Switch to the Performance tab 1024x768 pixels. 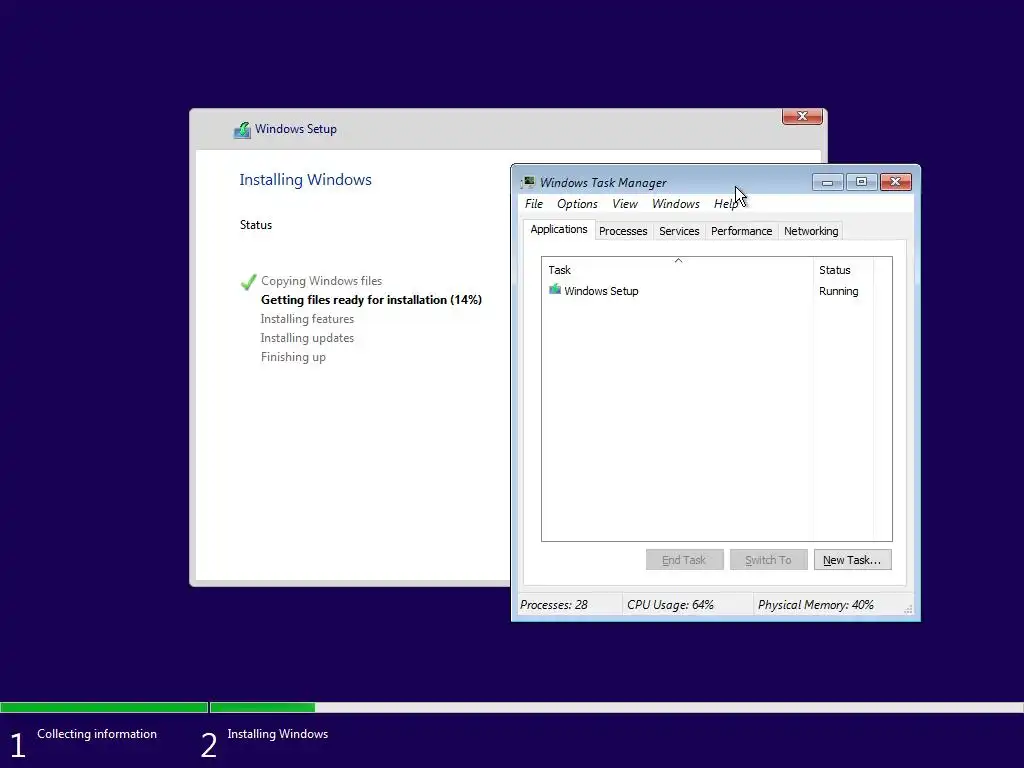pyautogui.click(x=741, y=231)
